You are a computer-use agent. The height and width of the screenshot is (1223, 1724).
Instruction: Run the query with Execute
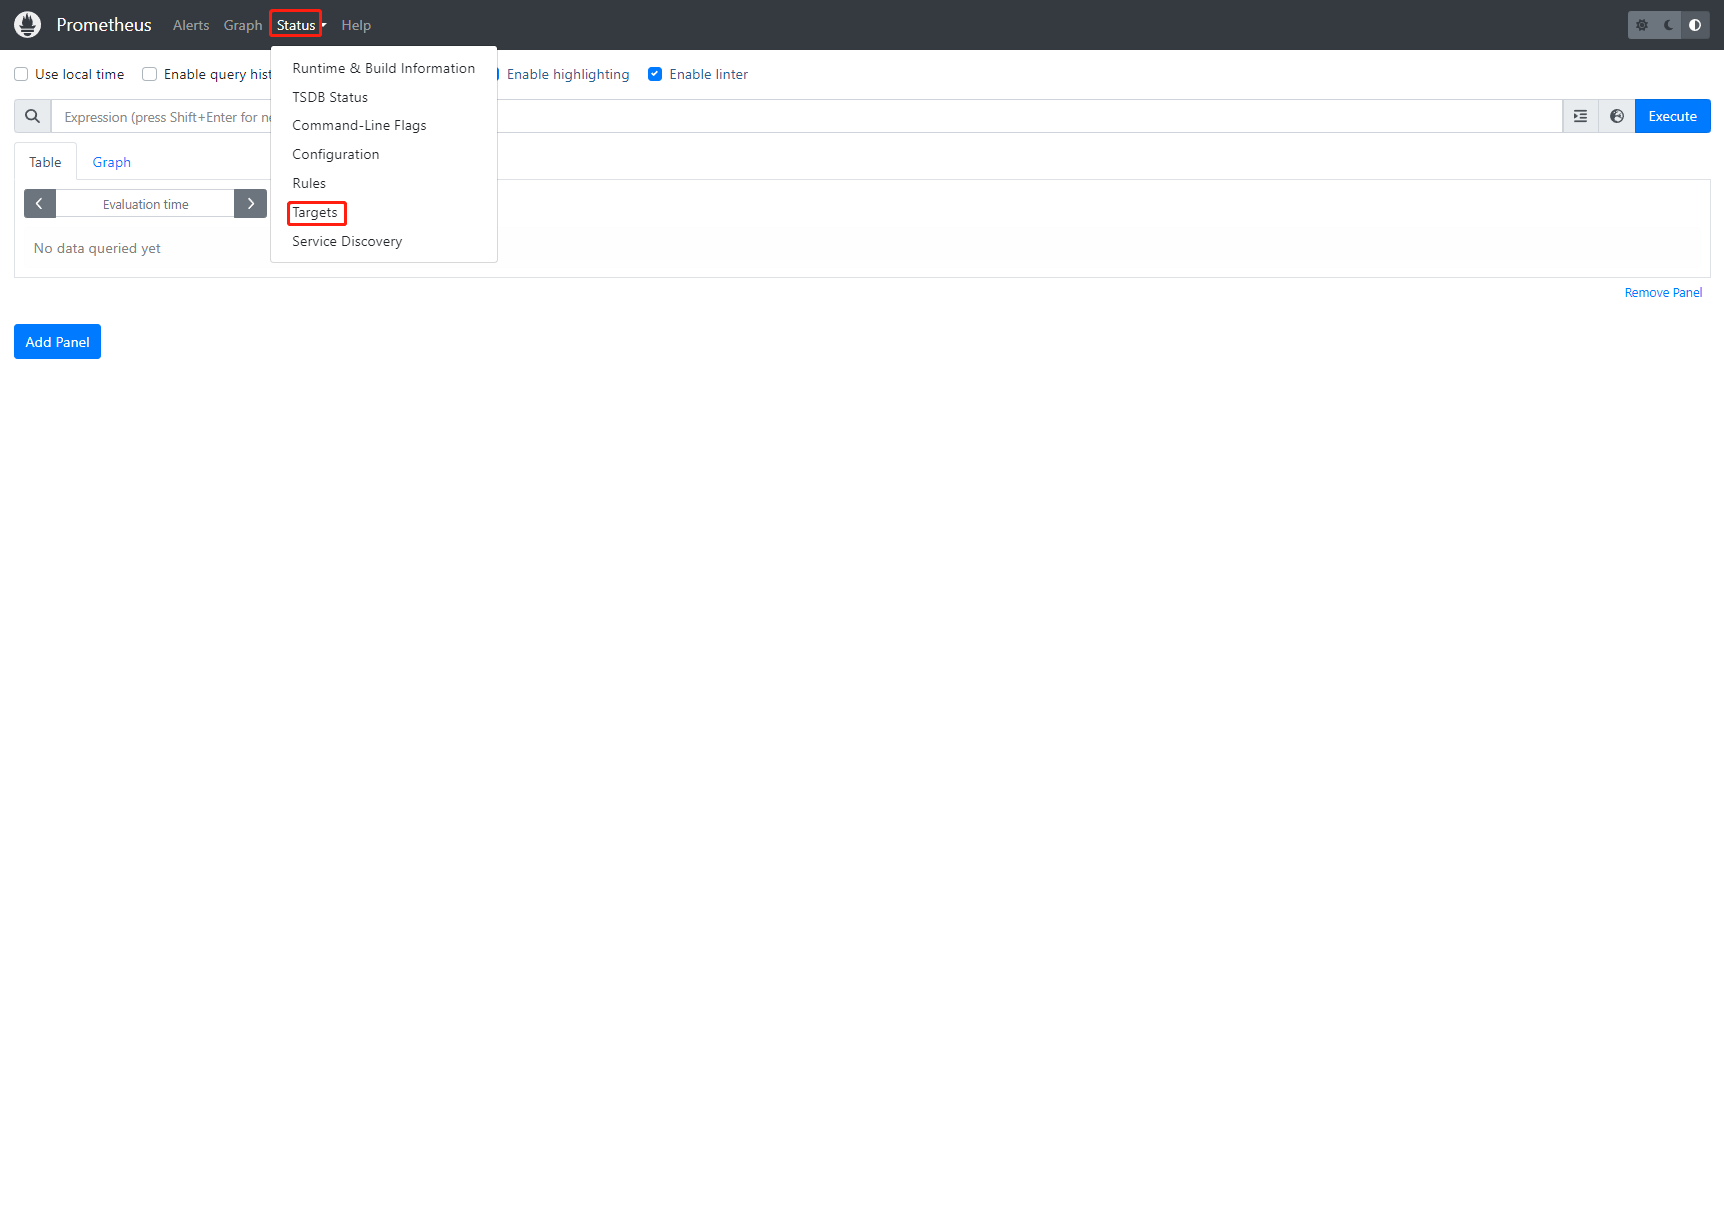click(x=1673, y=116)
